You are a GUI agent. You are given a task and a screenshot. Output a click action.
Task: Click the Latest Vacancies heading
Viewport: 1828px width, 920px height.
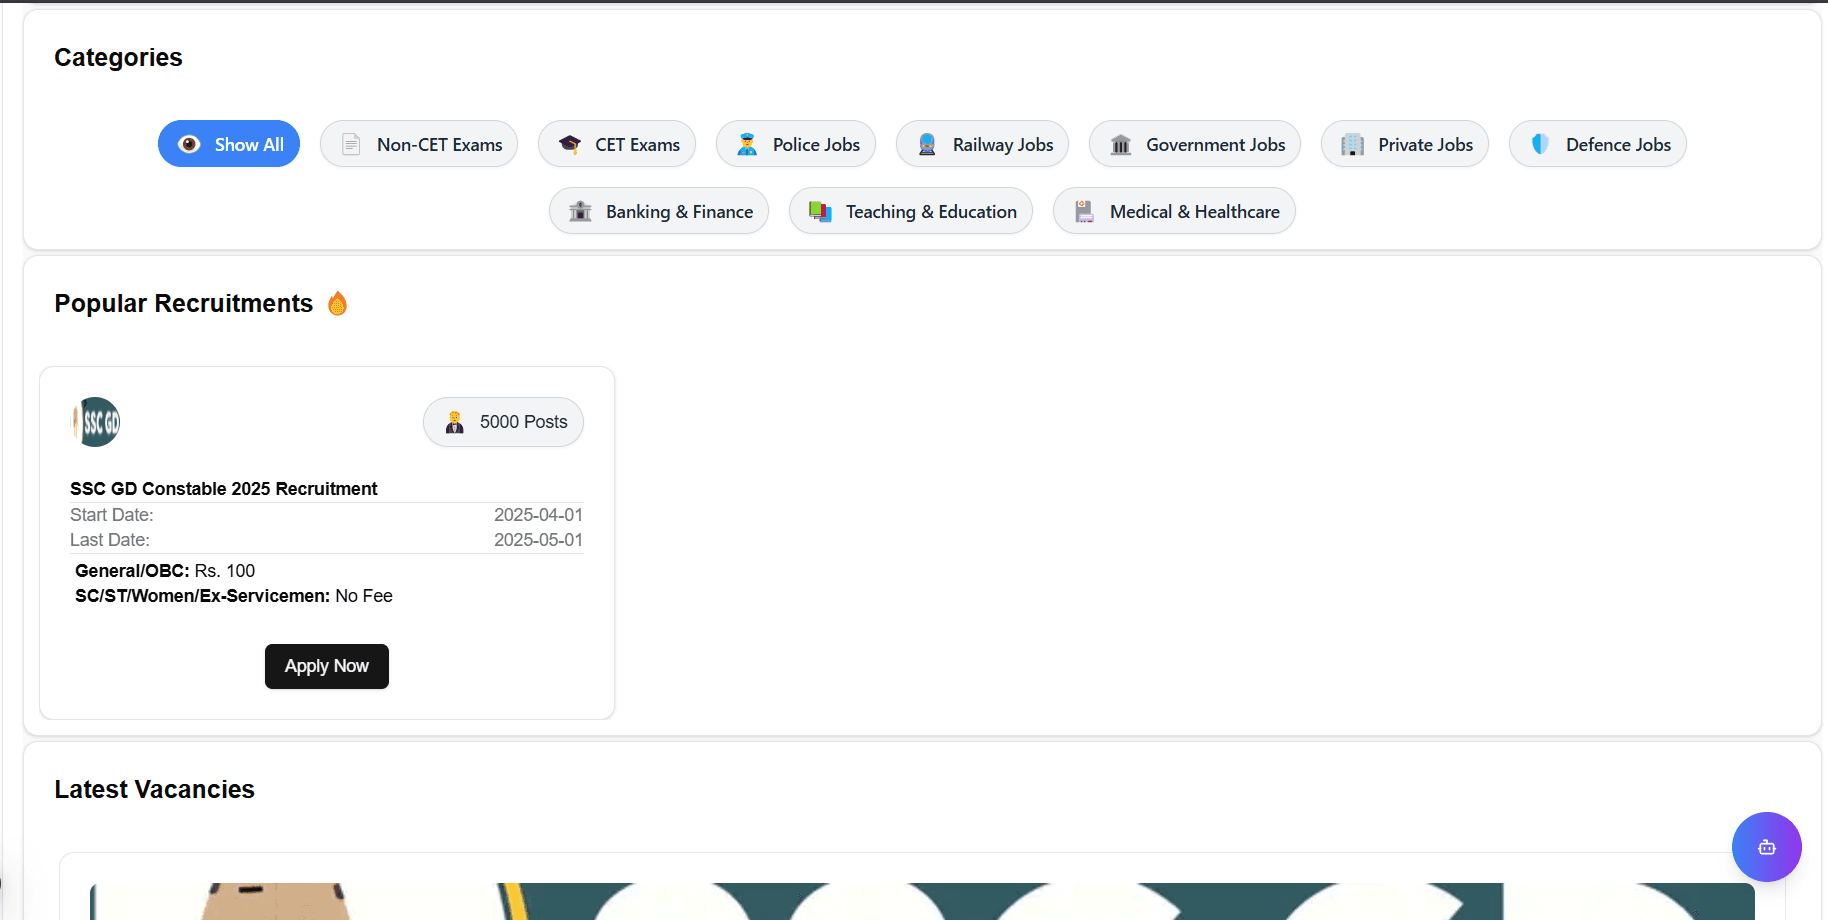point(154,789)
